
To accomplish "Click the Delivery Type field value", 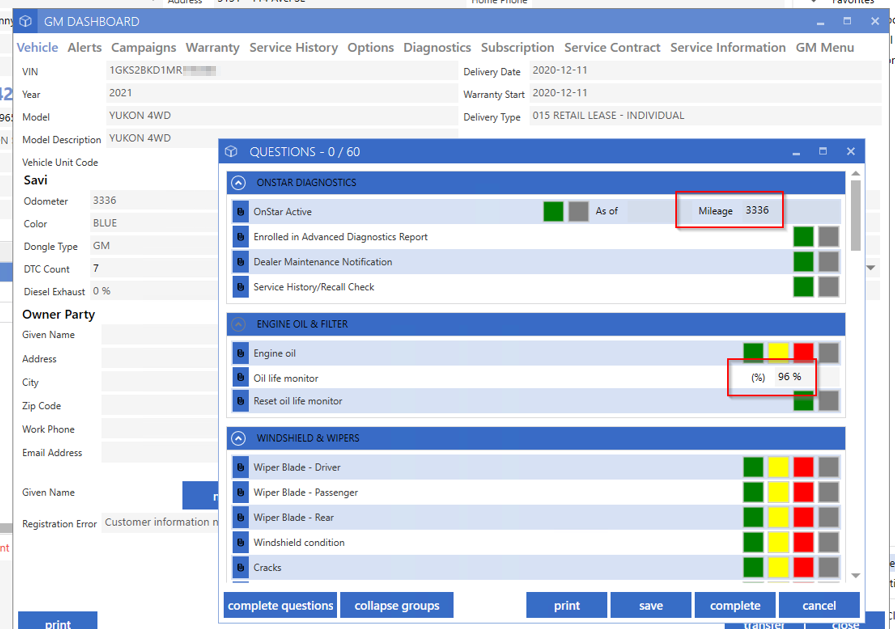I will pyautogui.click(x=705, y=116).
